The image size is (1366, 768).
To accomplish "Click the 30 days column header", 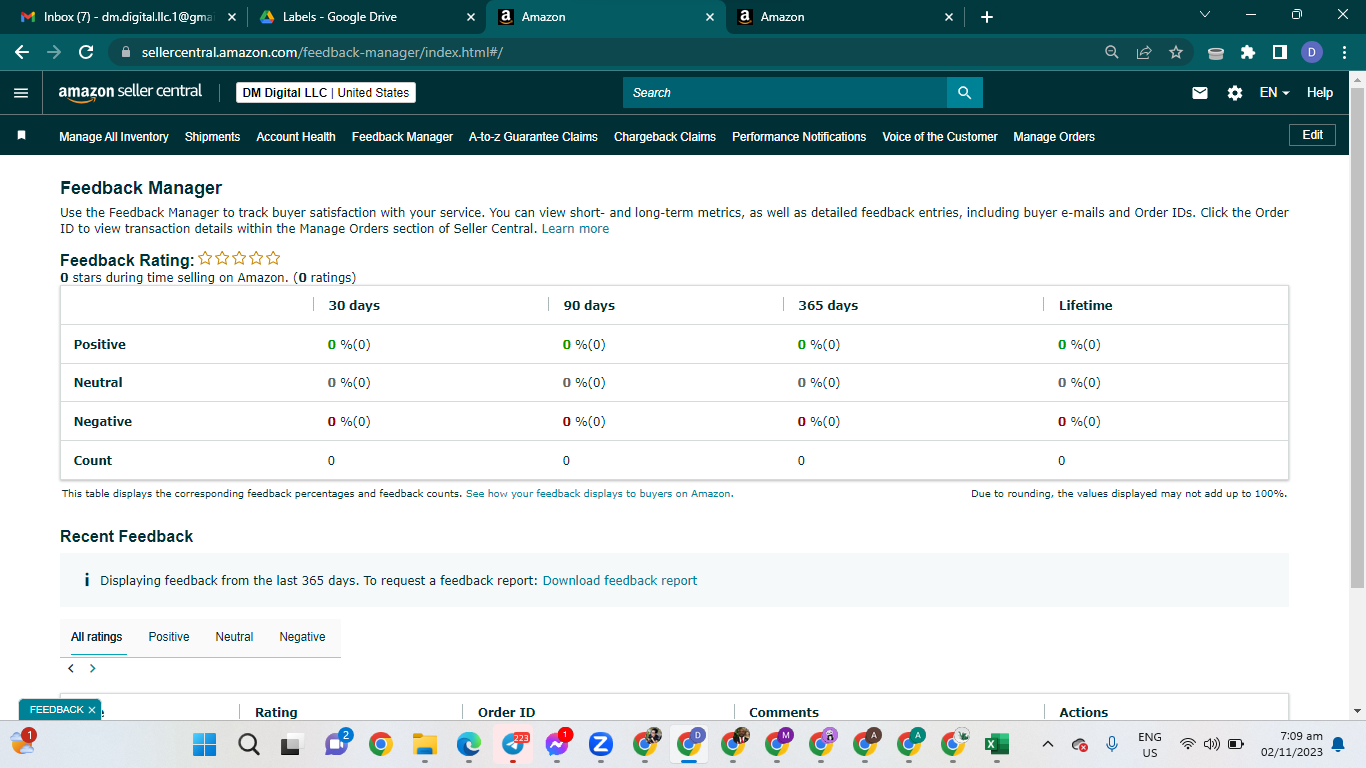I will [x=354, y=305].
